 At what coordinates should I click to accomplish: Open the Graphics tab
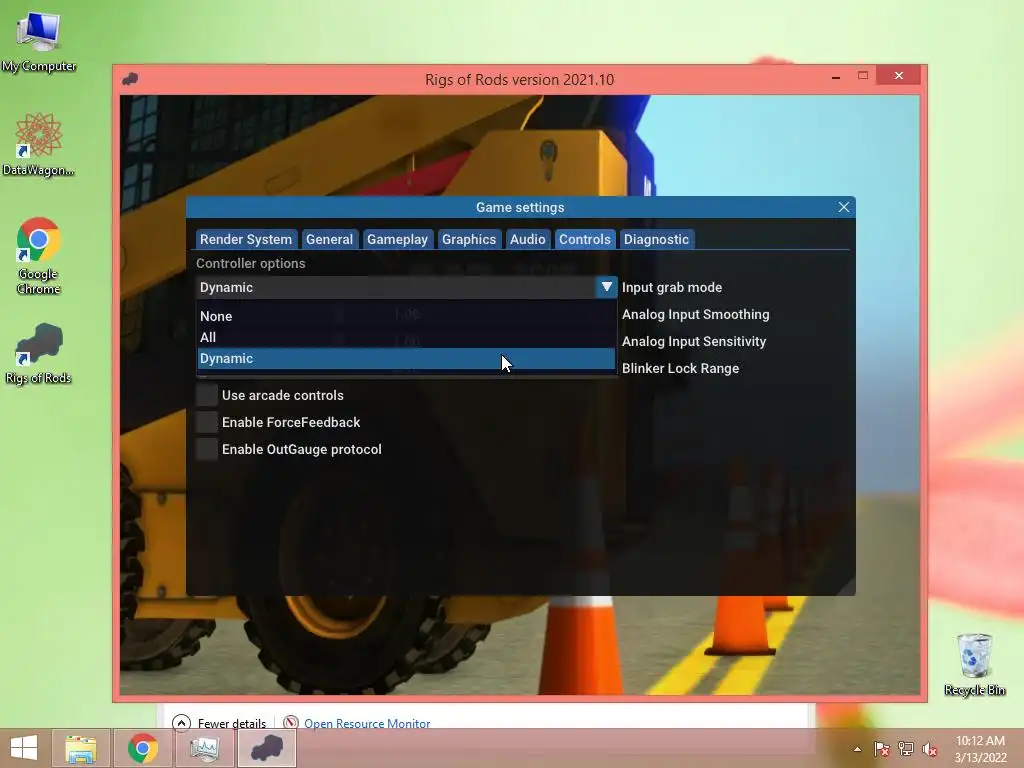pos(469,239)
